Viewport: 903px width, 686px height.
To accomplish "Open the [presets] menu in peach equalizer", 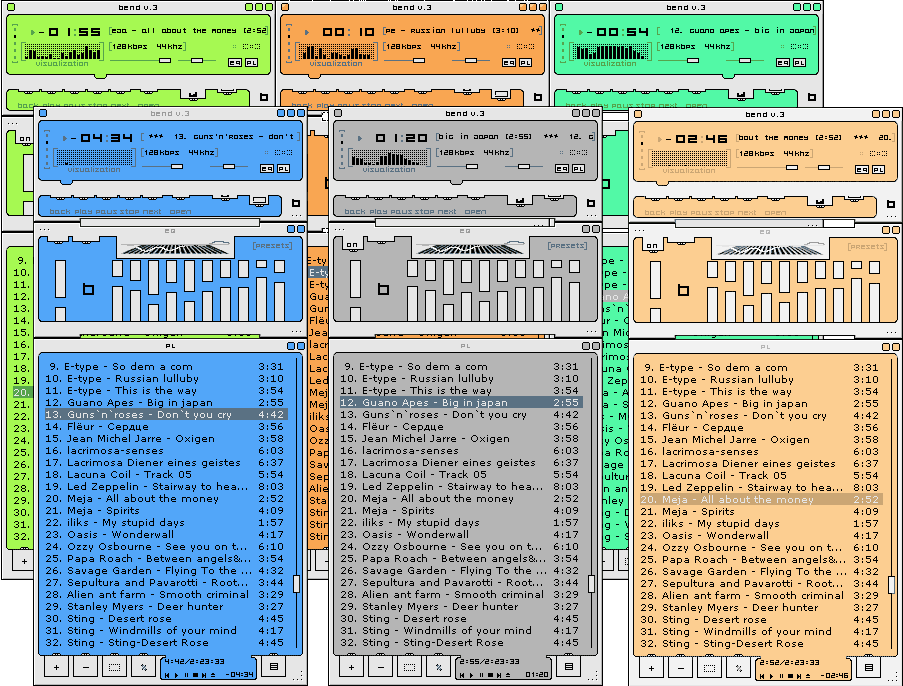I will (867, 247).
